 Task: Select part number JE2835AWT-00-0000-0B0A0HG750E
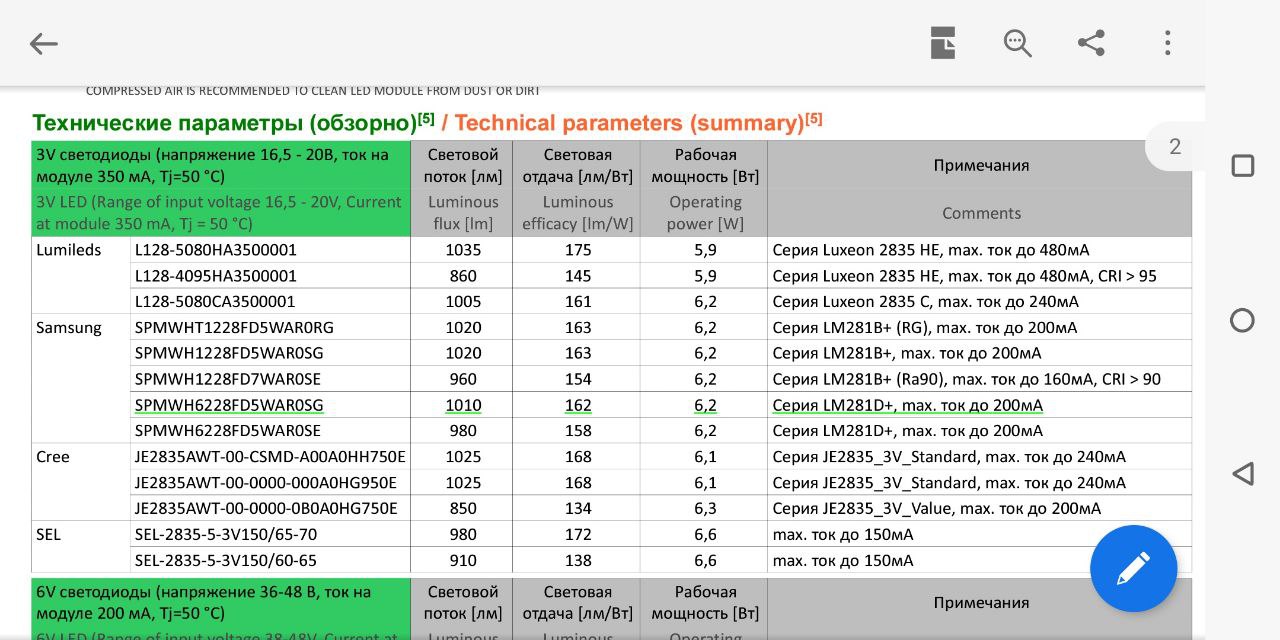[x=266, y=509]
